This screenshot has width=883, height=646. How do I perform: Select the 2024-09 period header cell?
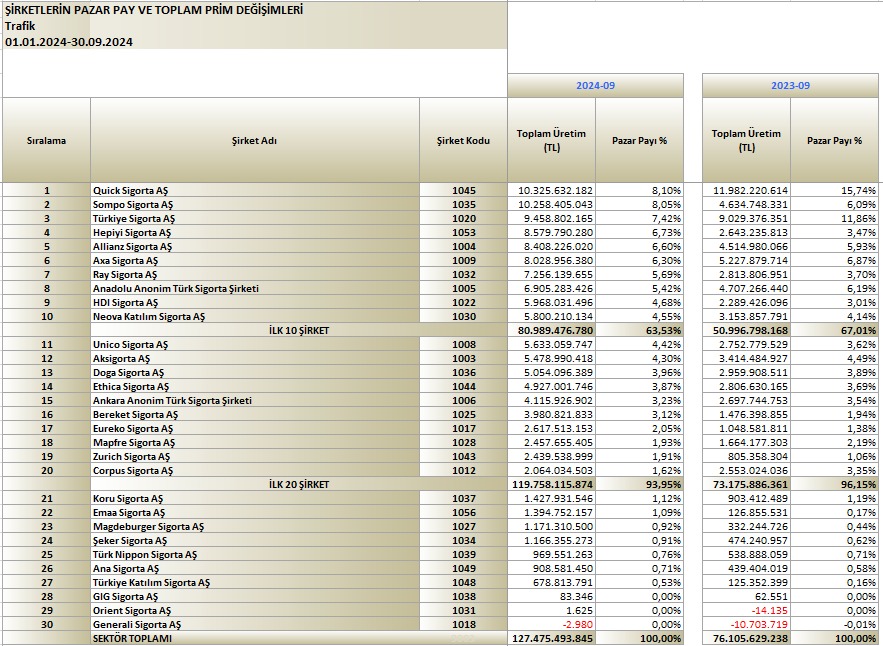coord(595,86)
